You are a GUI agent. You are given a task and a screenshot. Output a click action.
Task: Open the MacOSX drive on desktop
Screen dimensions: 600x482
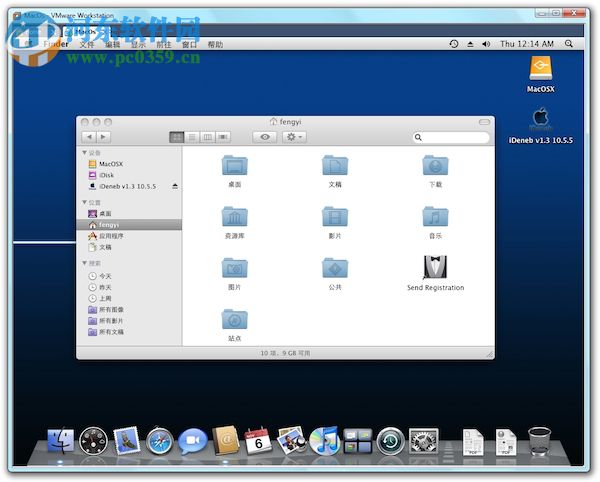click(x=540, y=68)
